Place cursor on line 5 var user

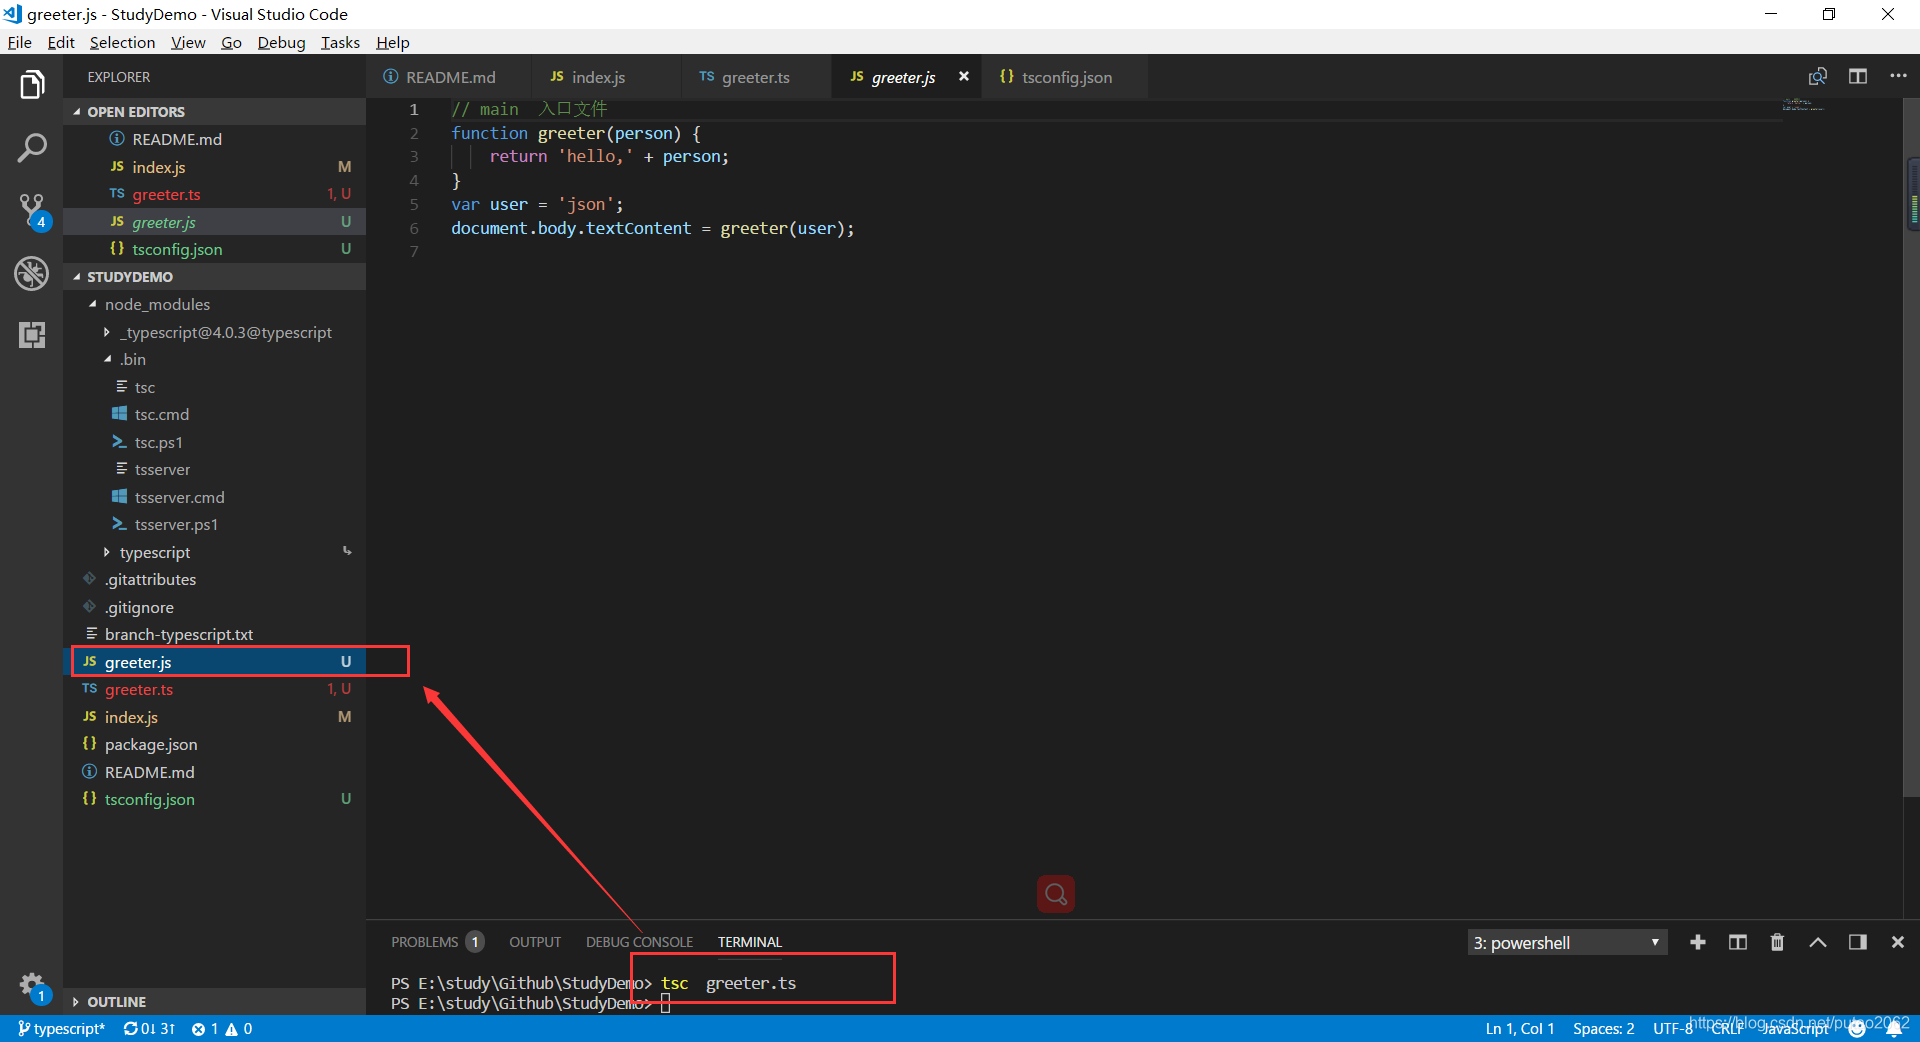(x=537, y=204)
